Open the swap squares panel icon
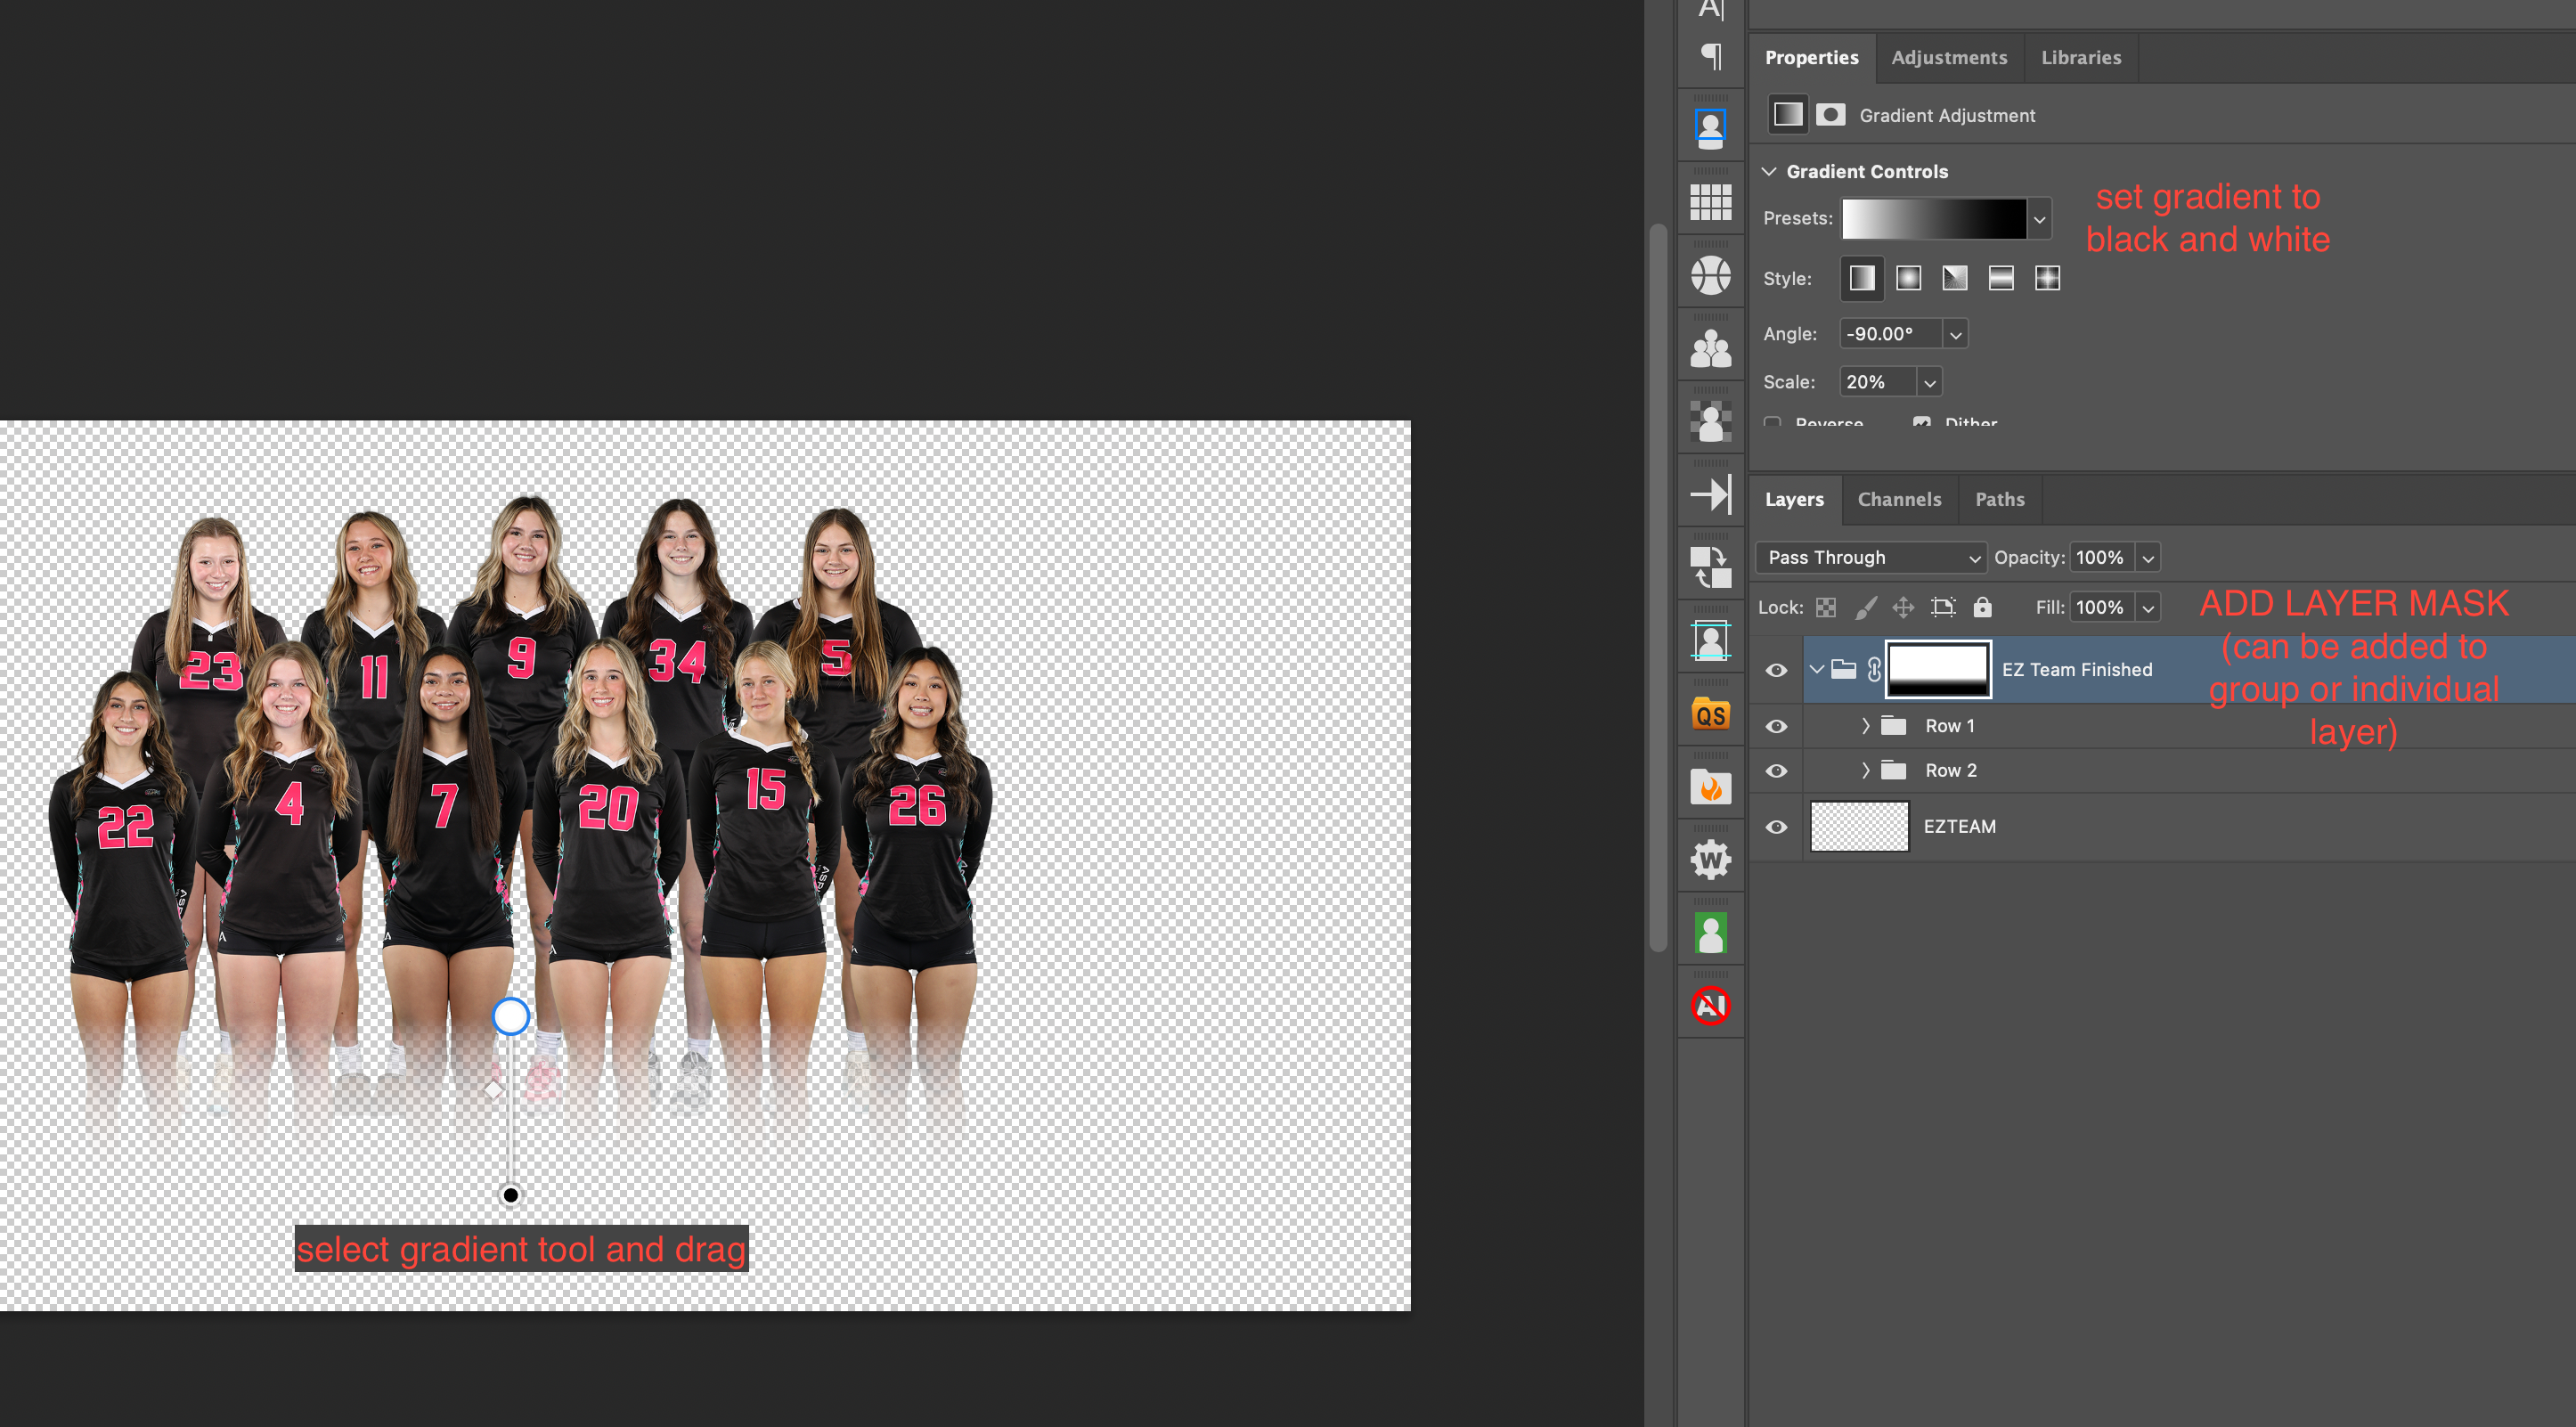 (1711, 567)
